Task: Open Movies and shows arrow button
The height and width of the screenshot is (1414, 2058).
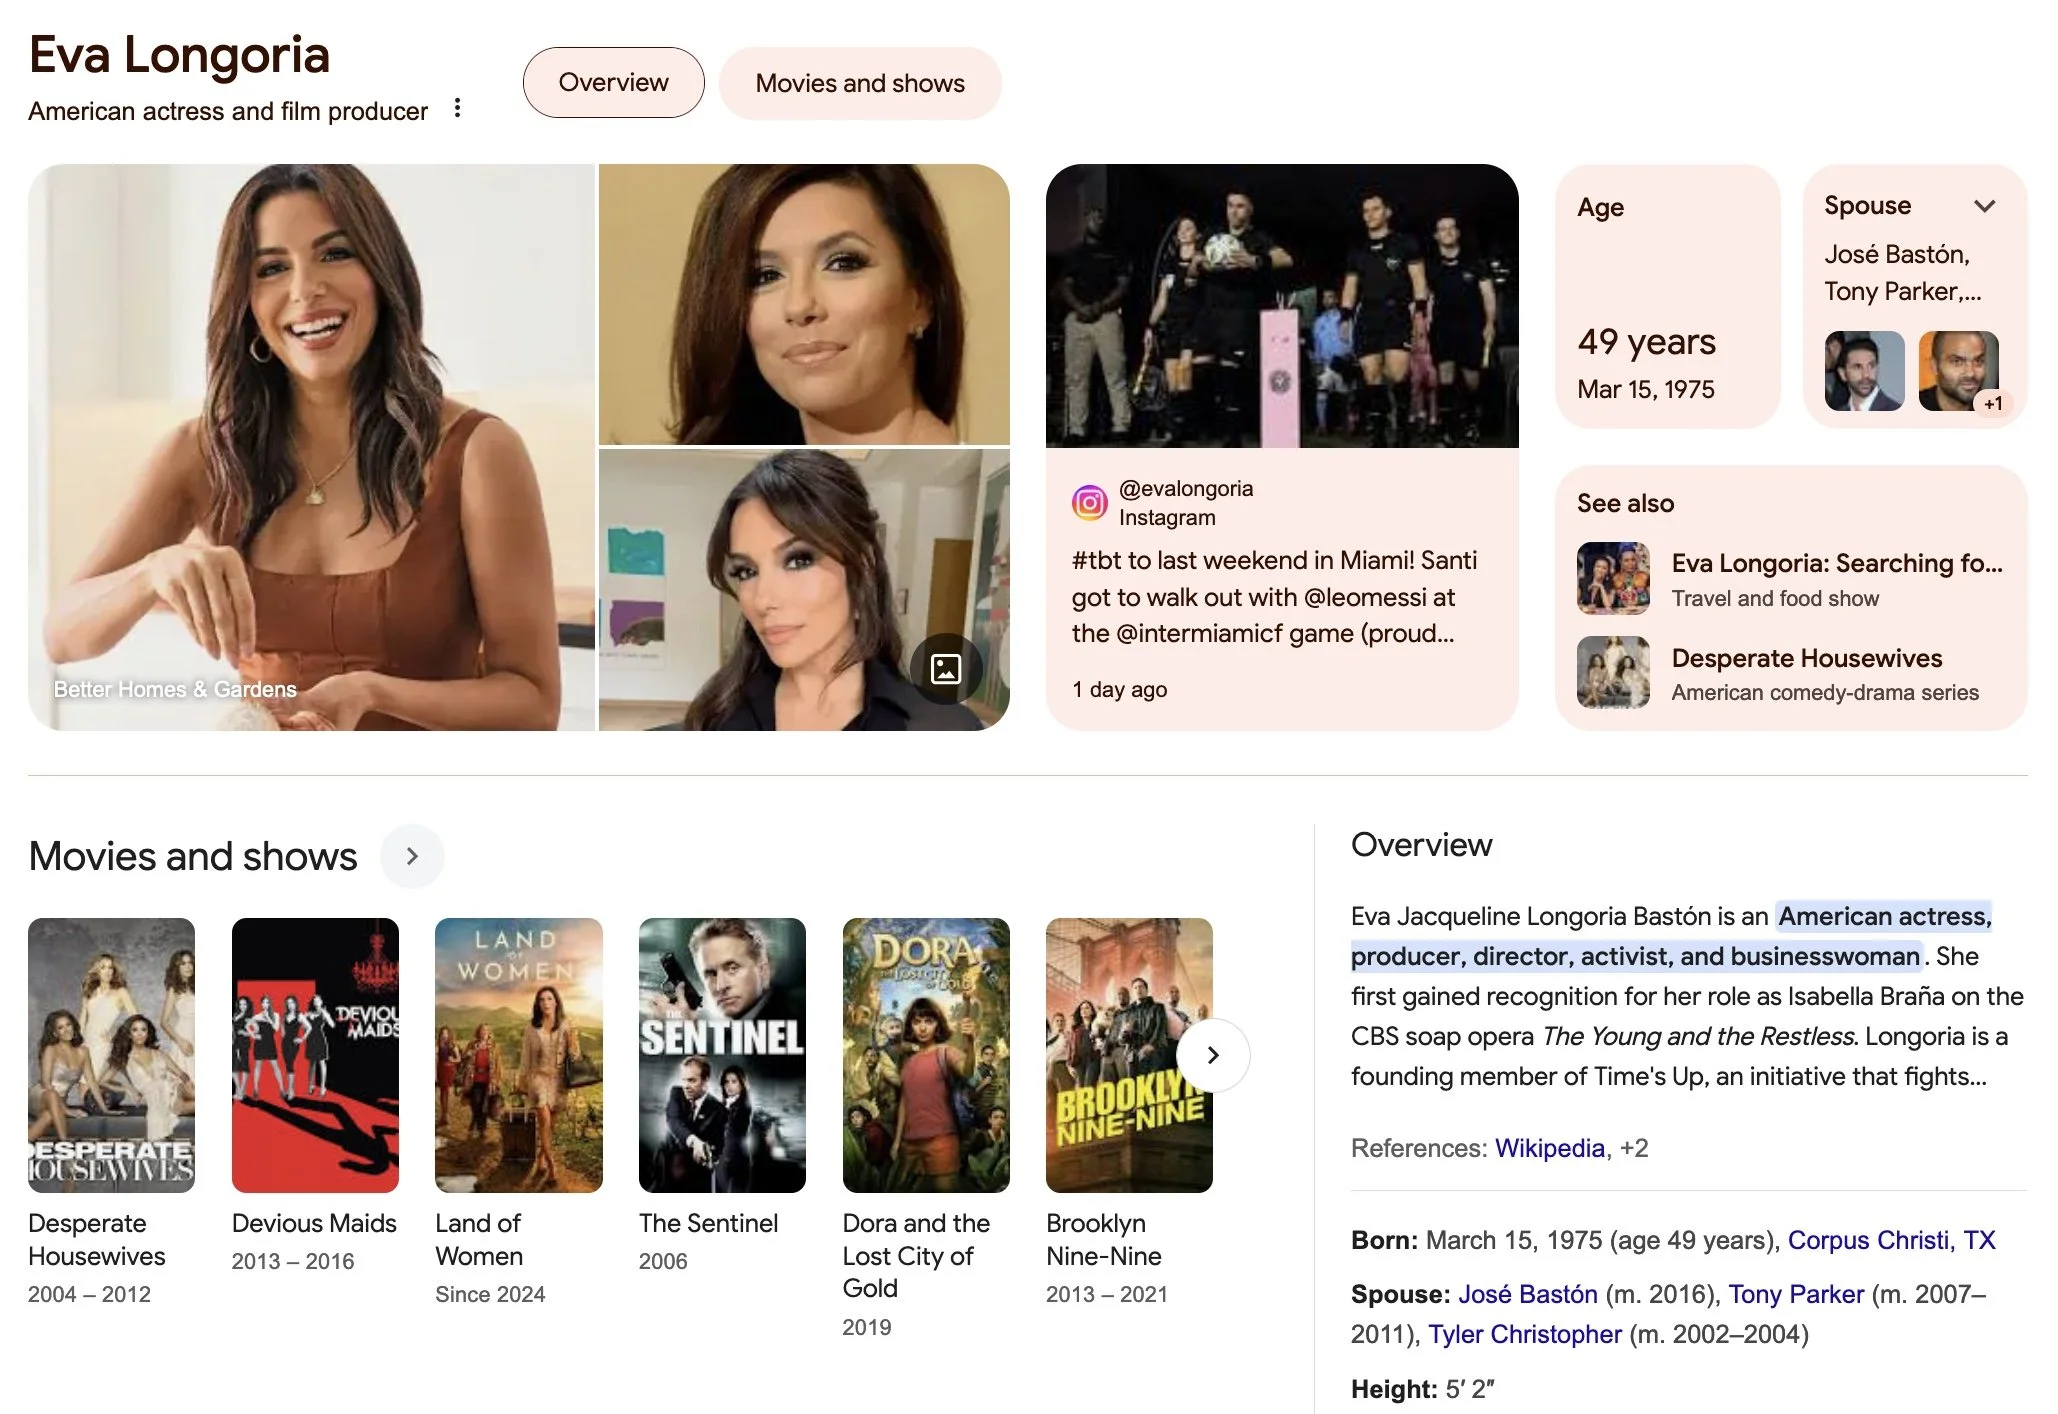Action: click(x=412, y=856)
